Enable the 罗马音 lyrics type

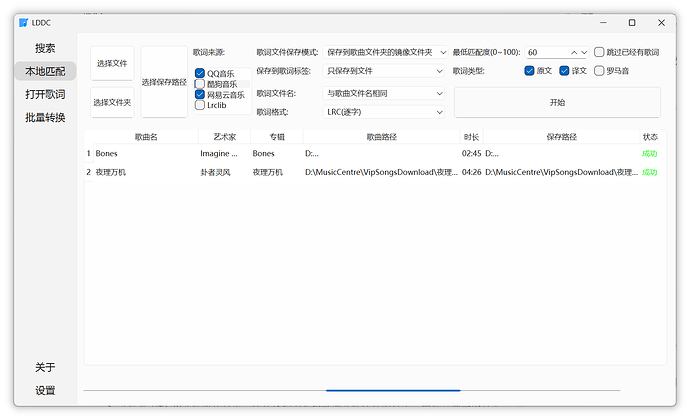click(x=599, y=71)
